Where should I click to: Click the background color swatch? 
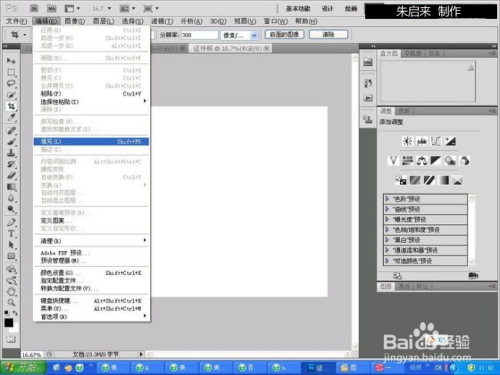(14, 329)
